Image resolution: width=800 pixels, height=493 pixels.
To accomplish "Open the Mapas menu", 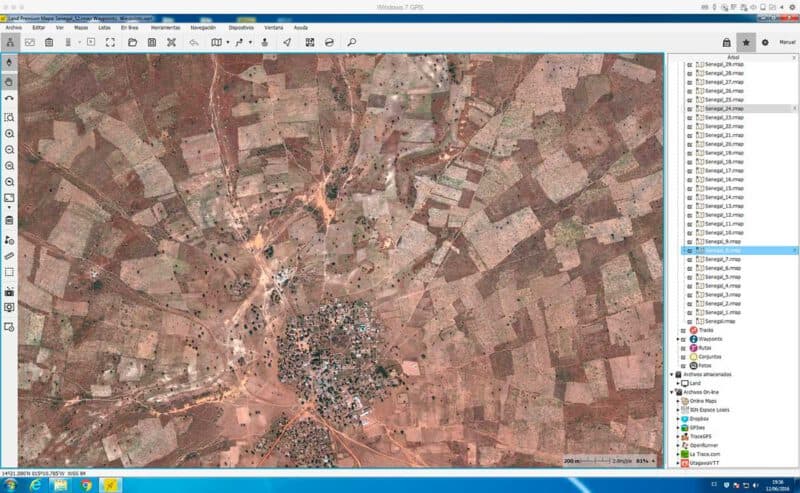I will pyautogui.click(x=81, y=28).
